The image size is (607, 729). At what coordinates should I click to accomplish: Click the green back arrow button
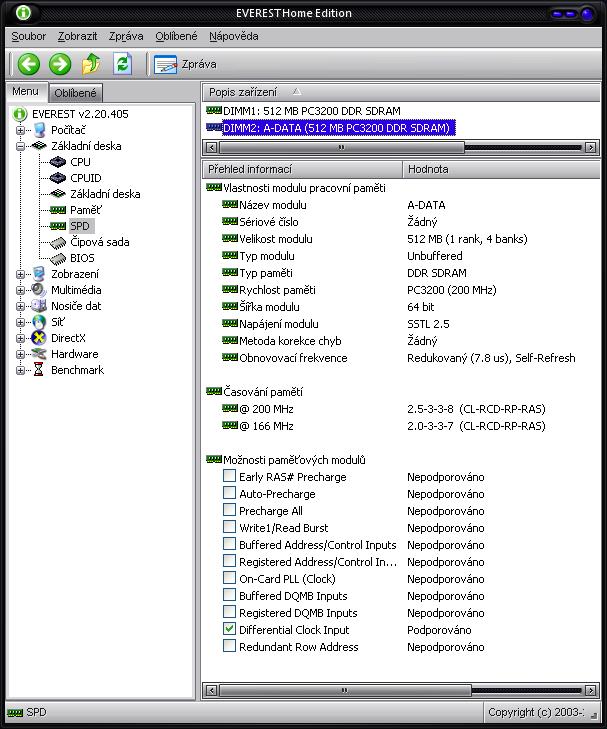coord(29,64)
